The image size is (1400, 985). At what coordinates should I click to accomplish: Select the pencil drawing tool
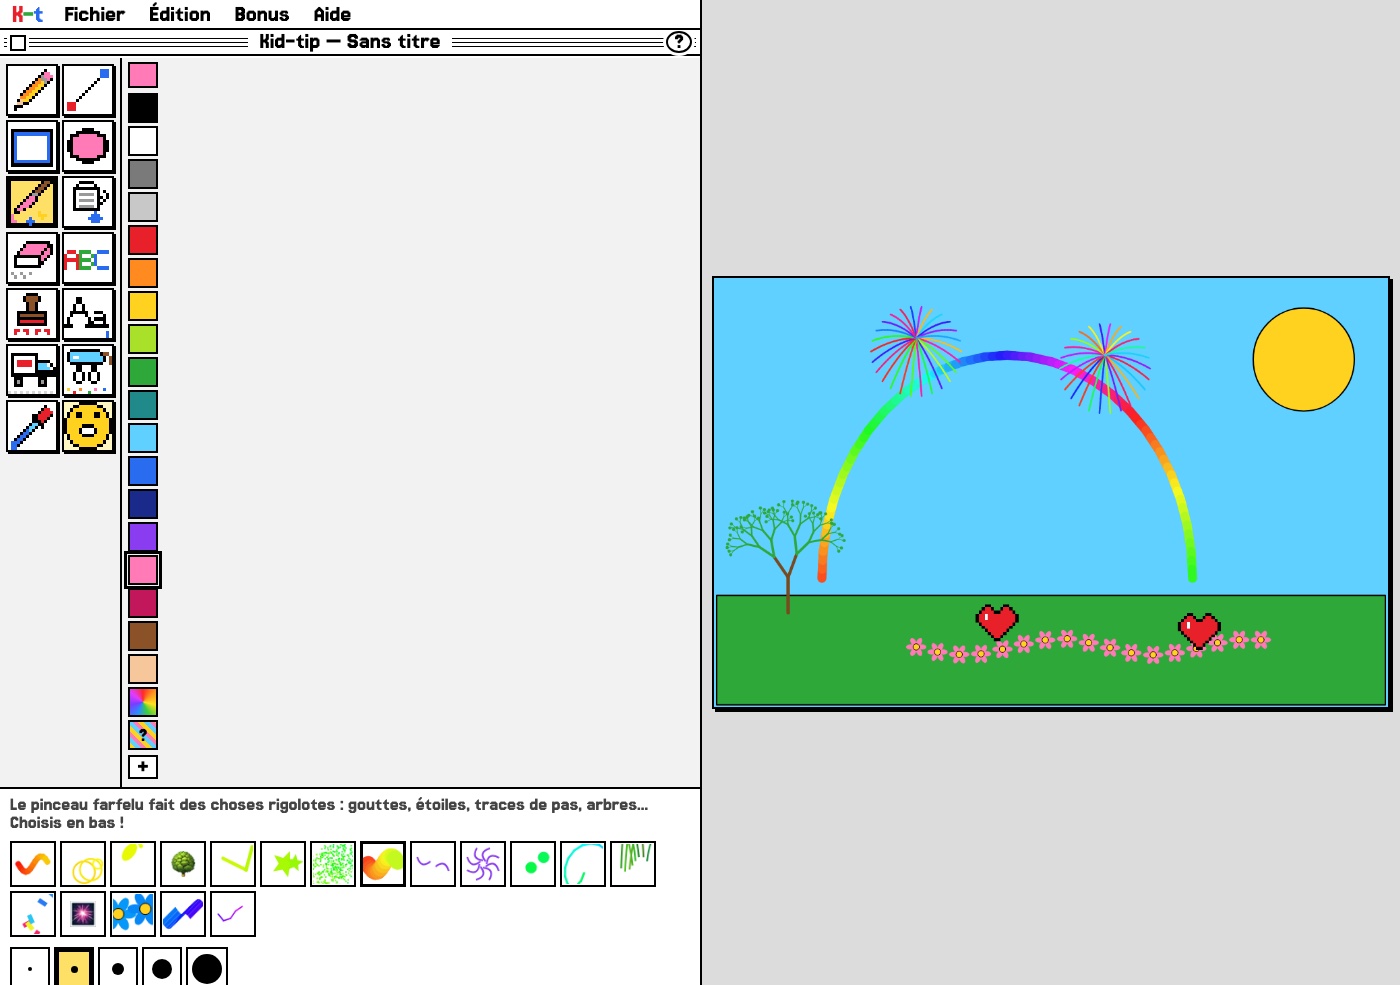click(33, 90)
